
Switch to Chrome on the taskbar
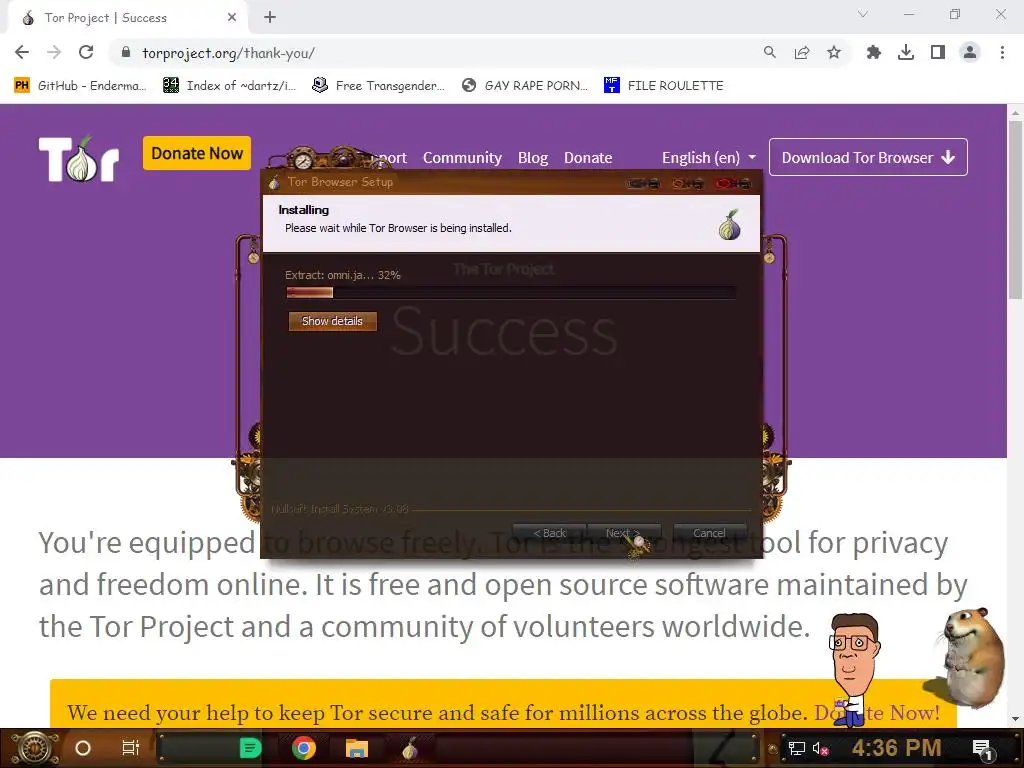(x=304, y=748)
